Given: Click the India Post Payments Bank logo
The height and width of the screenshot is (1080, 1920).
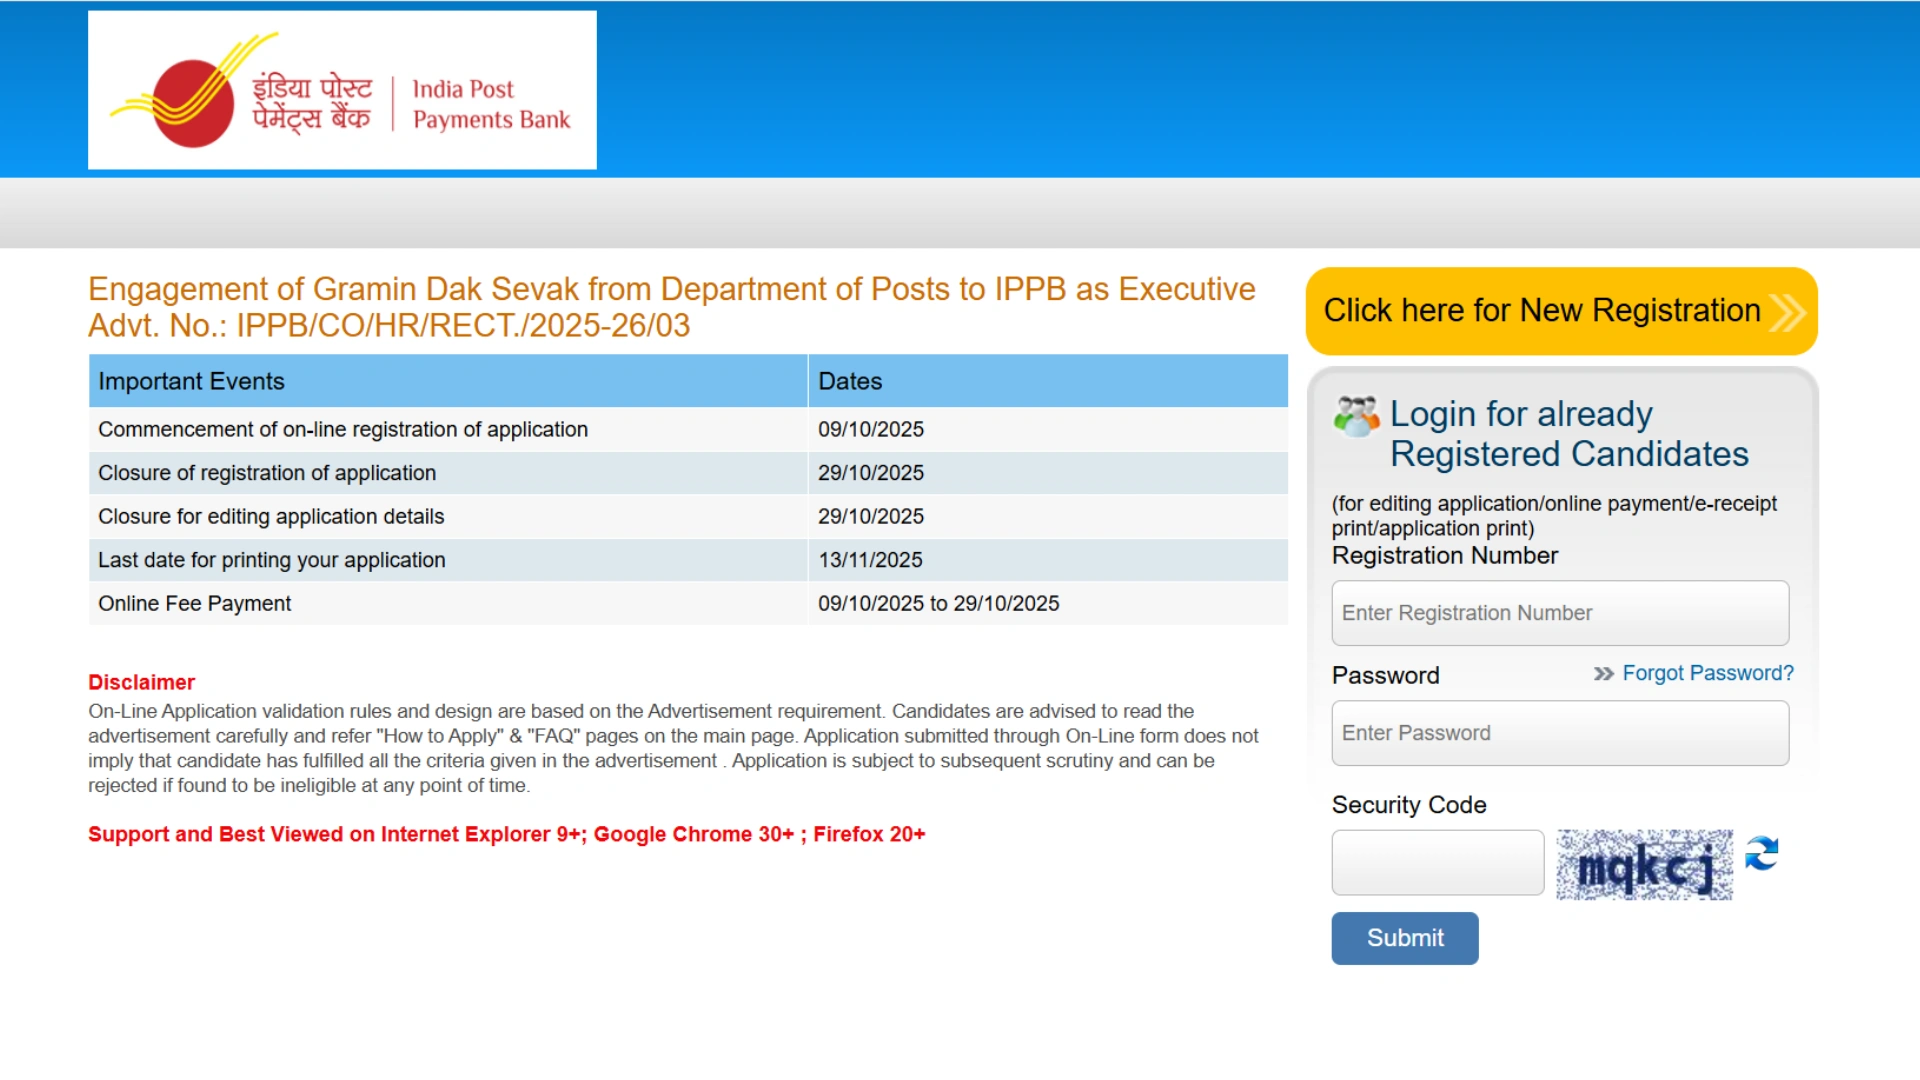Looking at the screenshot, I should (x=342, y=90).
